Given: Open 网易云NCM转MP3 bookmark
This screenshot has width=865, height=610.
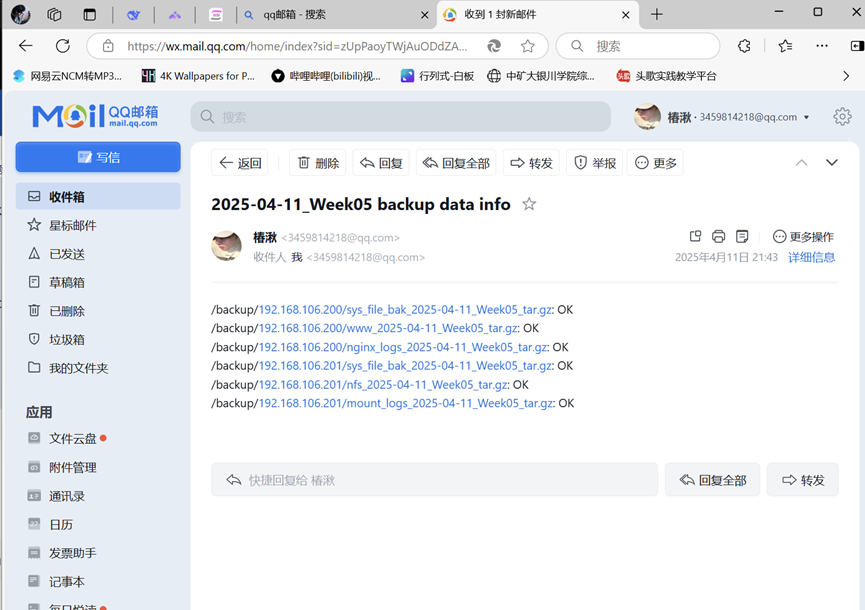Looking at the screenshot, I should [x=68, y=76].
